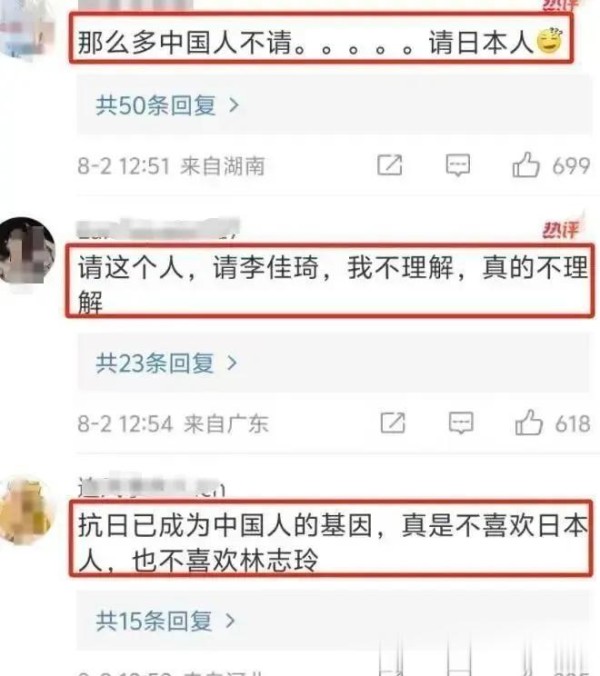Viewport: 600px width, 676px height.
Task: Open the comment mentioning 李佳琦
Action: 330,281
